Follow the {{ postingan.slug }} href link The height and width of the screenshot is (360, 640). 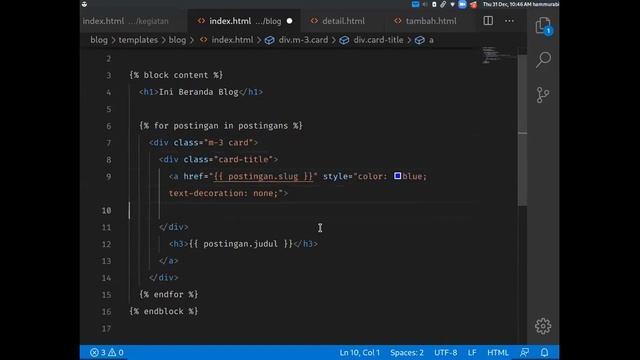(x=263, y=176)
